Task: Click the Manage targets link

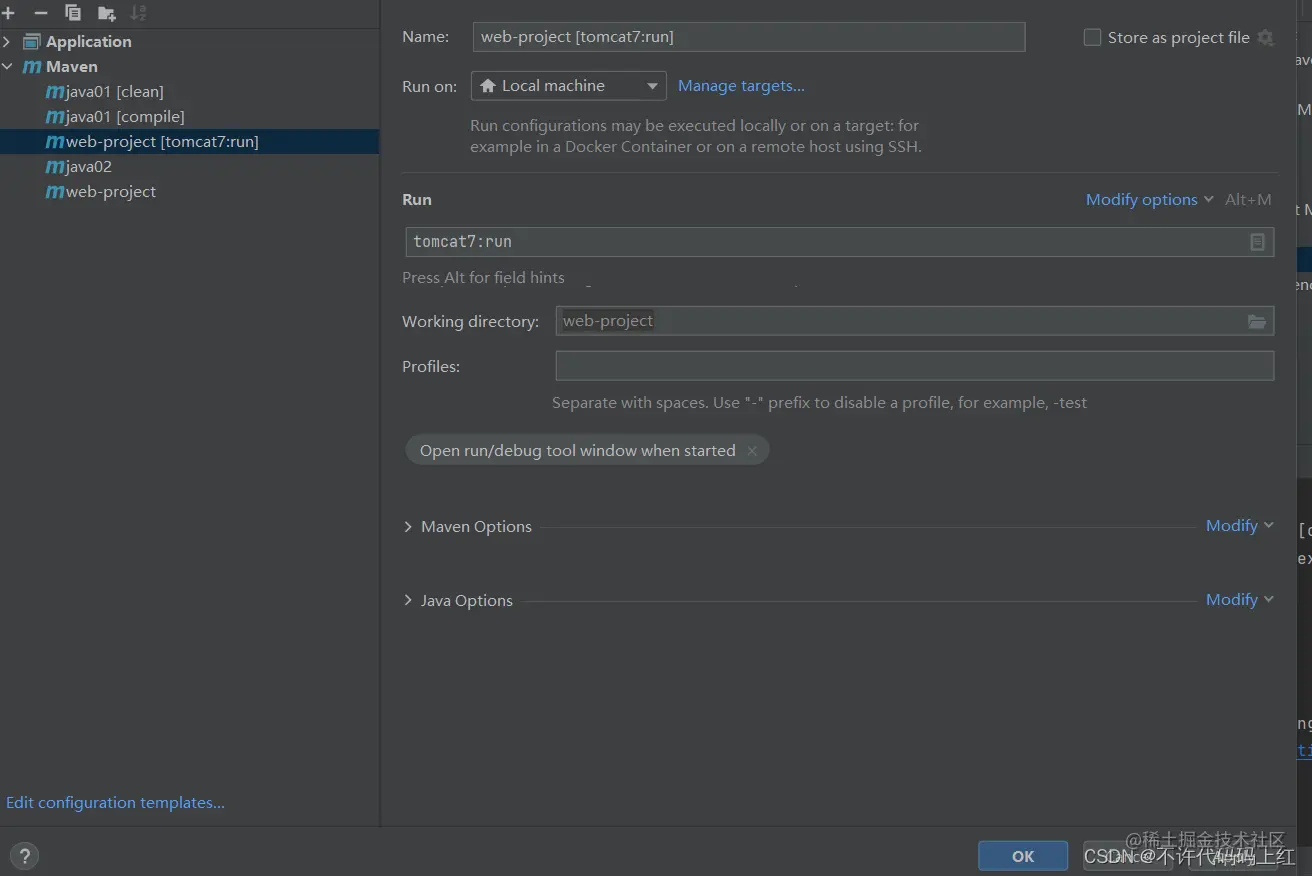Action: tap(741, 86)
